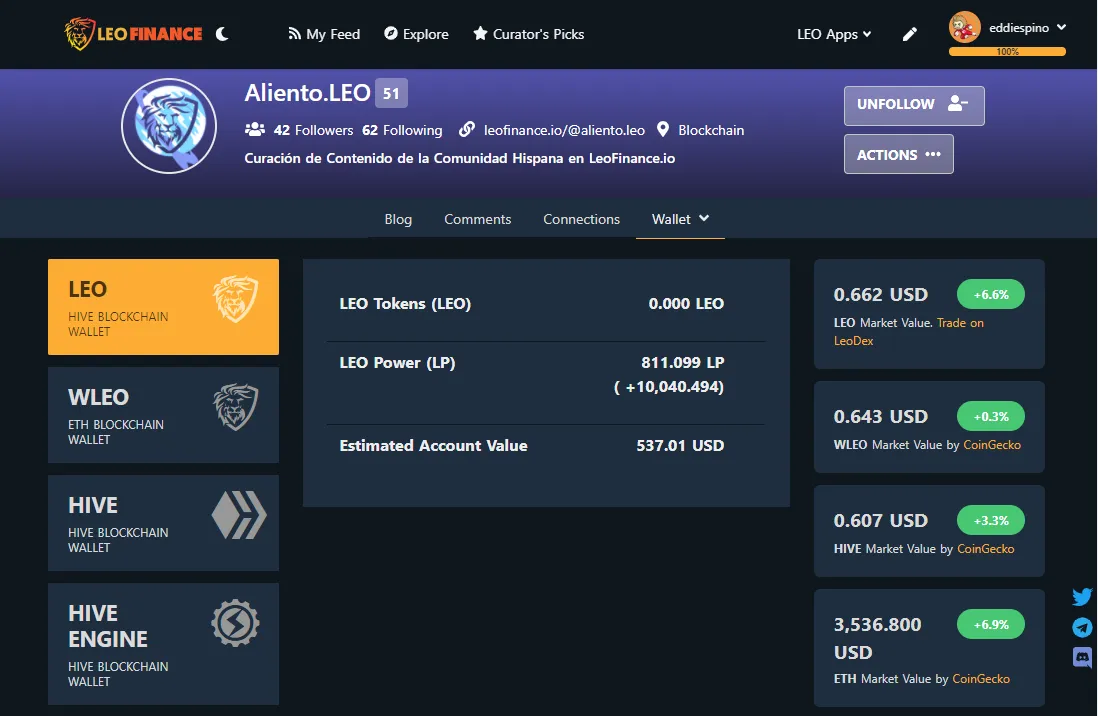This screenshot has width=1098, height=716.
Task: Expand the eddiespino account menu
Action: 1027,27
